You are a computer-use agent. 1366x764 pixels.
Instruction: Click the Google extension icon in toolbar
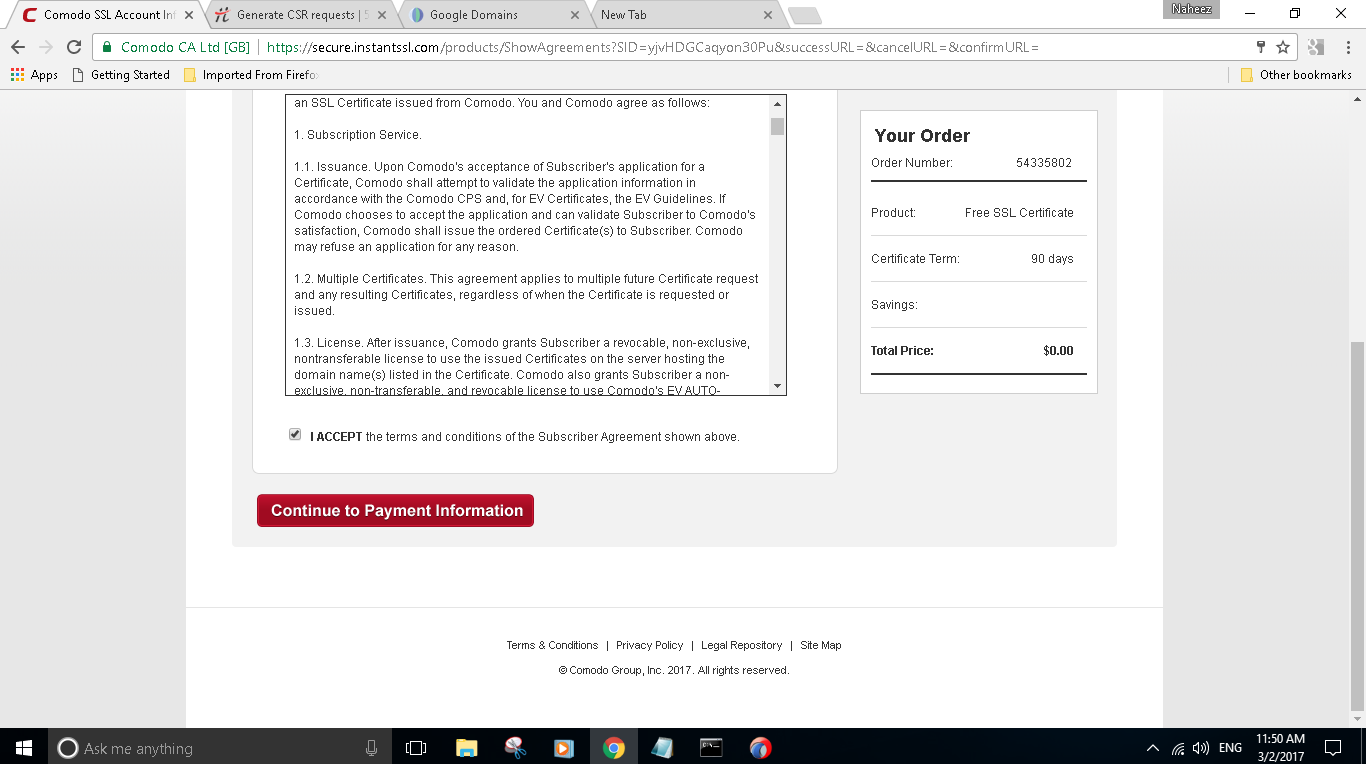(1316, 47)
